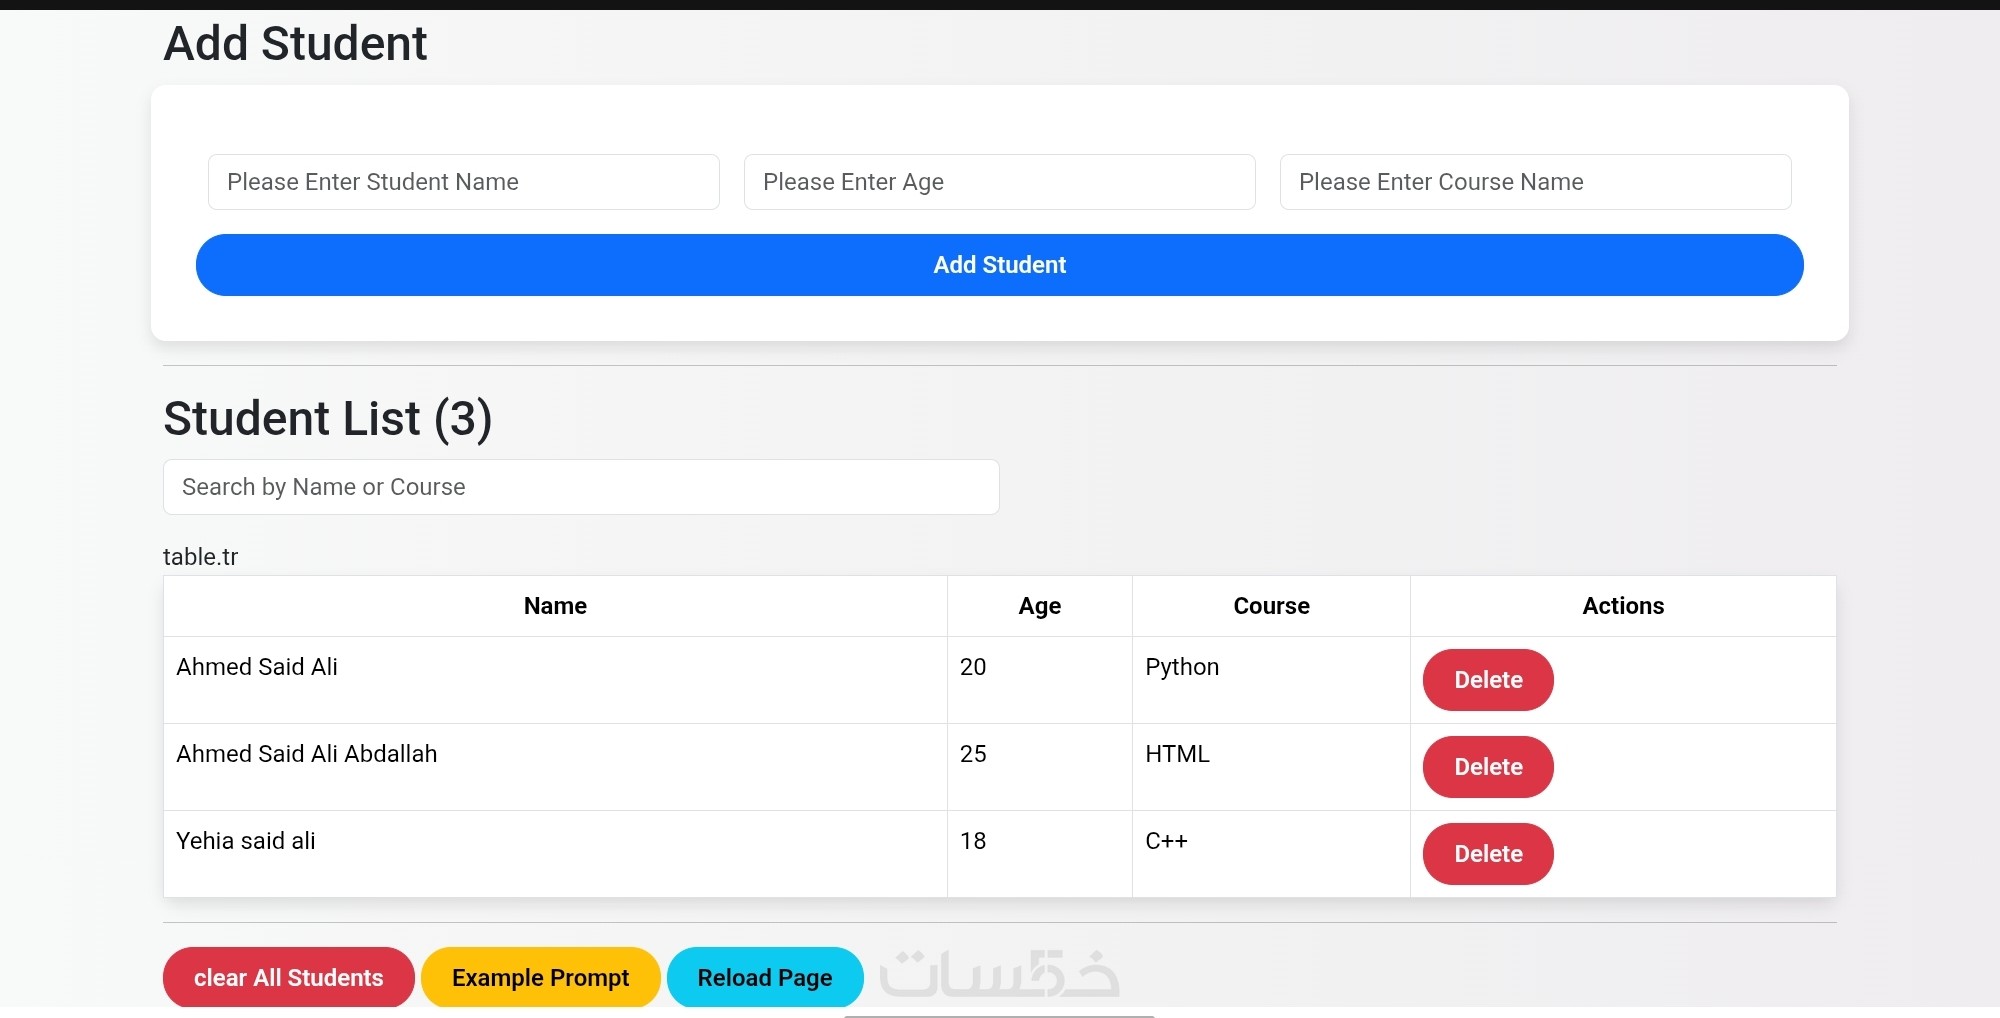Delete the Ahmed Said Ali (Python) row
2000x1018 pixels.
coord(1487,680)
